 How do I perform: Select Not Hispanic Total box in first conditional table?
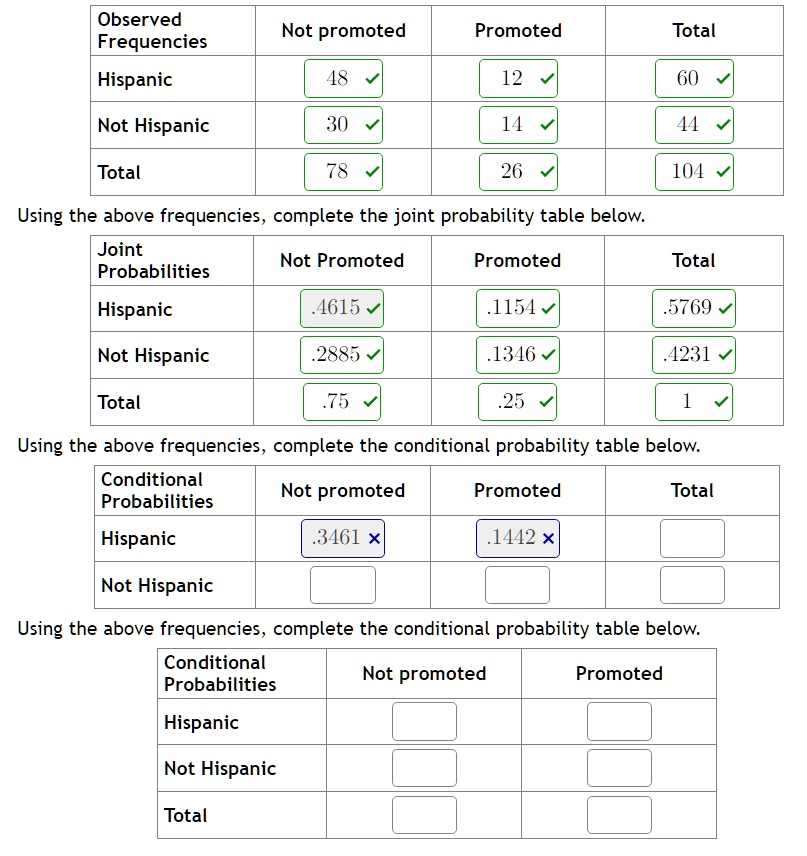click(x=692, y=585)
